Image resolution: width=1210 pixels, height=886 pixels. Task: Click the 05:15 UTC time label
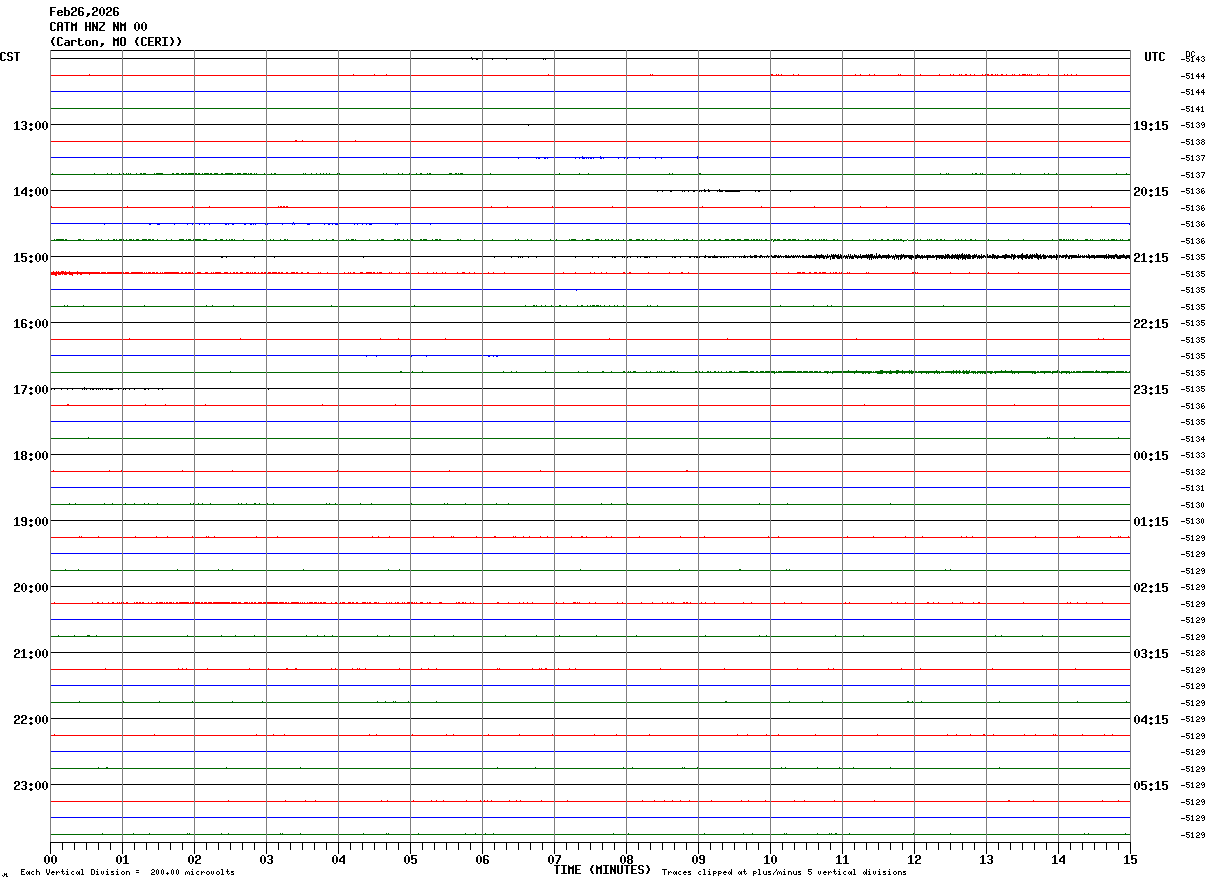click(x=1150, y=786)
